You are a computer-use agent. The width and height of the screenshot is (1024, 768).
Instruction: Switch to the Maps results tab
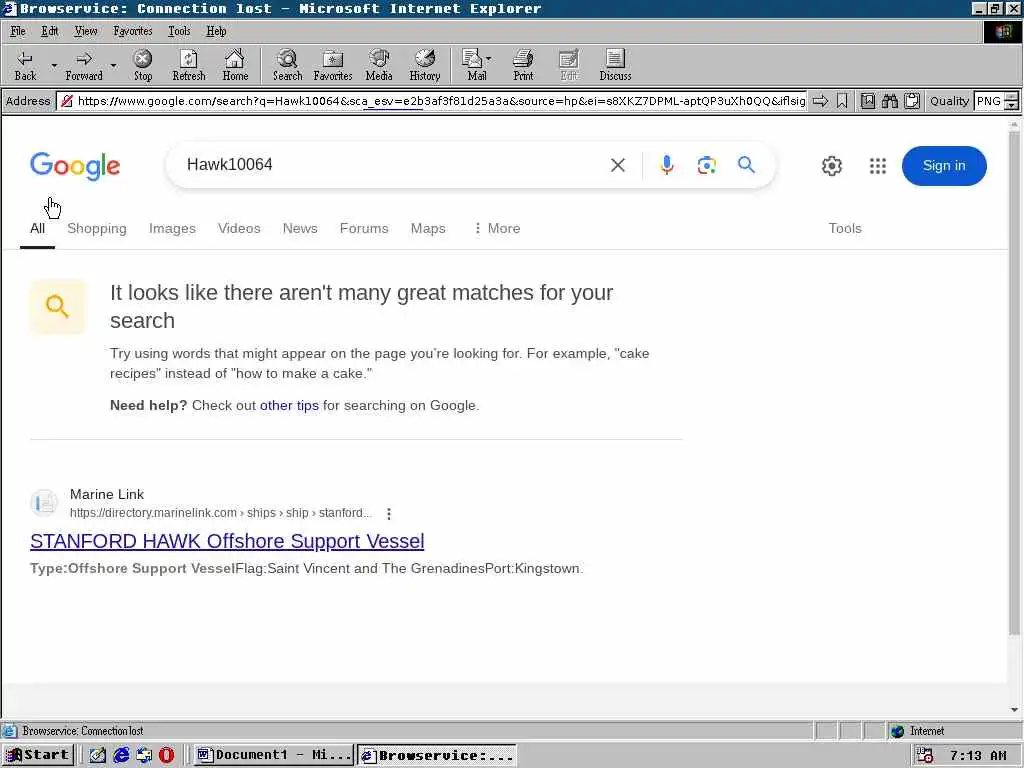(x=428, y=229)
